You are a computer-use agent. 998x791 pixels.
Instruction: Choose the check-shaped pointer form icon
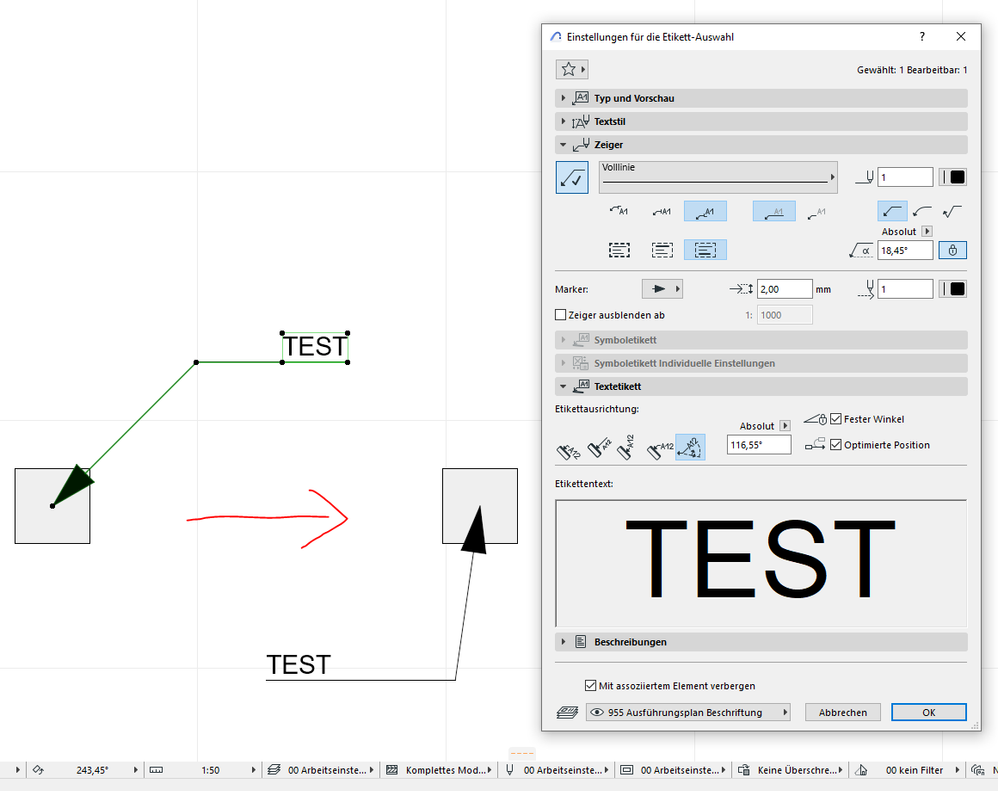952,211
